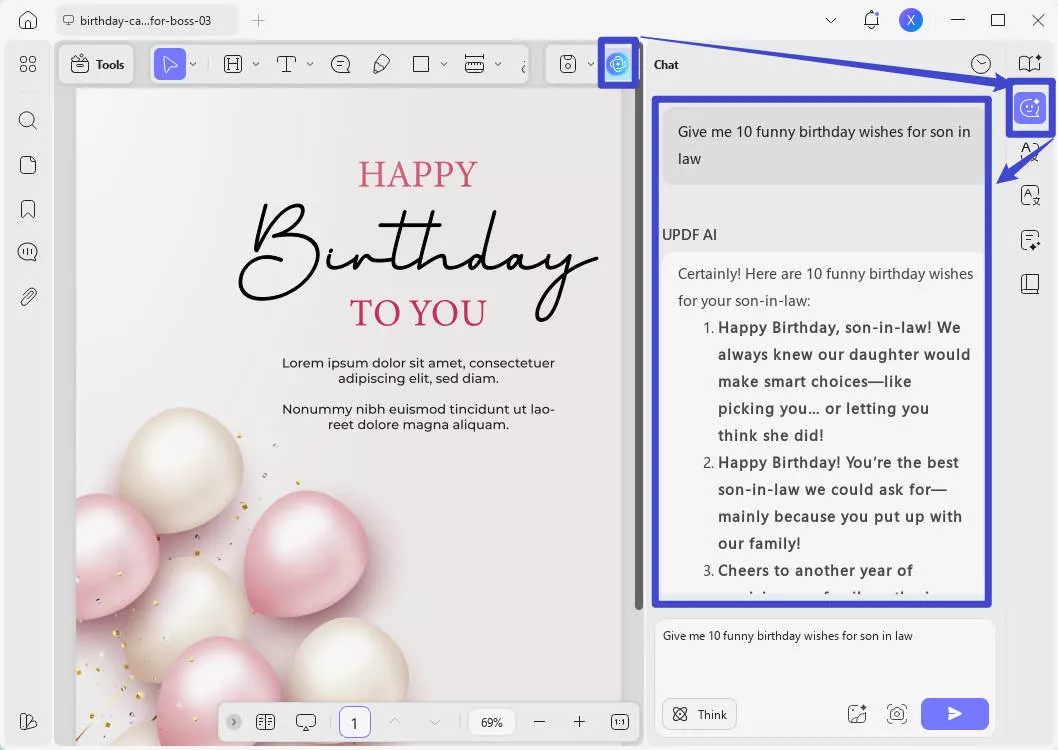The height and width of the screenshot is (750, 1058).
Task: Click the 'Chat' panel title
Action: click(x=666, y=65)
